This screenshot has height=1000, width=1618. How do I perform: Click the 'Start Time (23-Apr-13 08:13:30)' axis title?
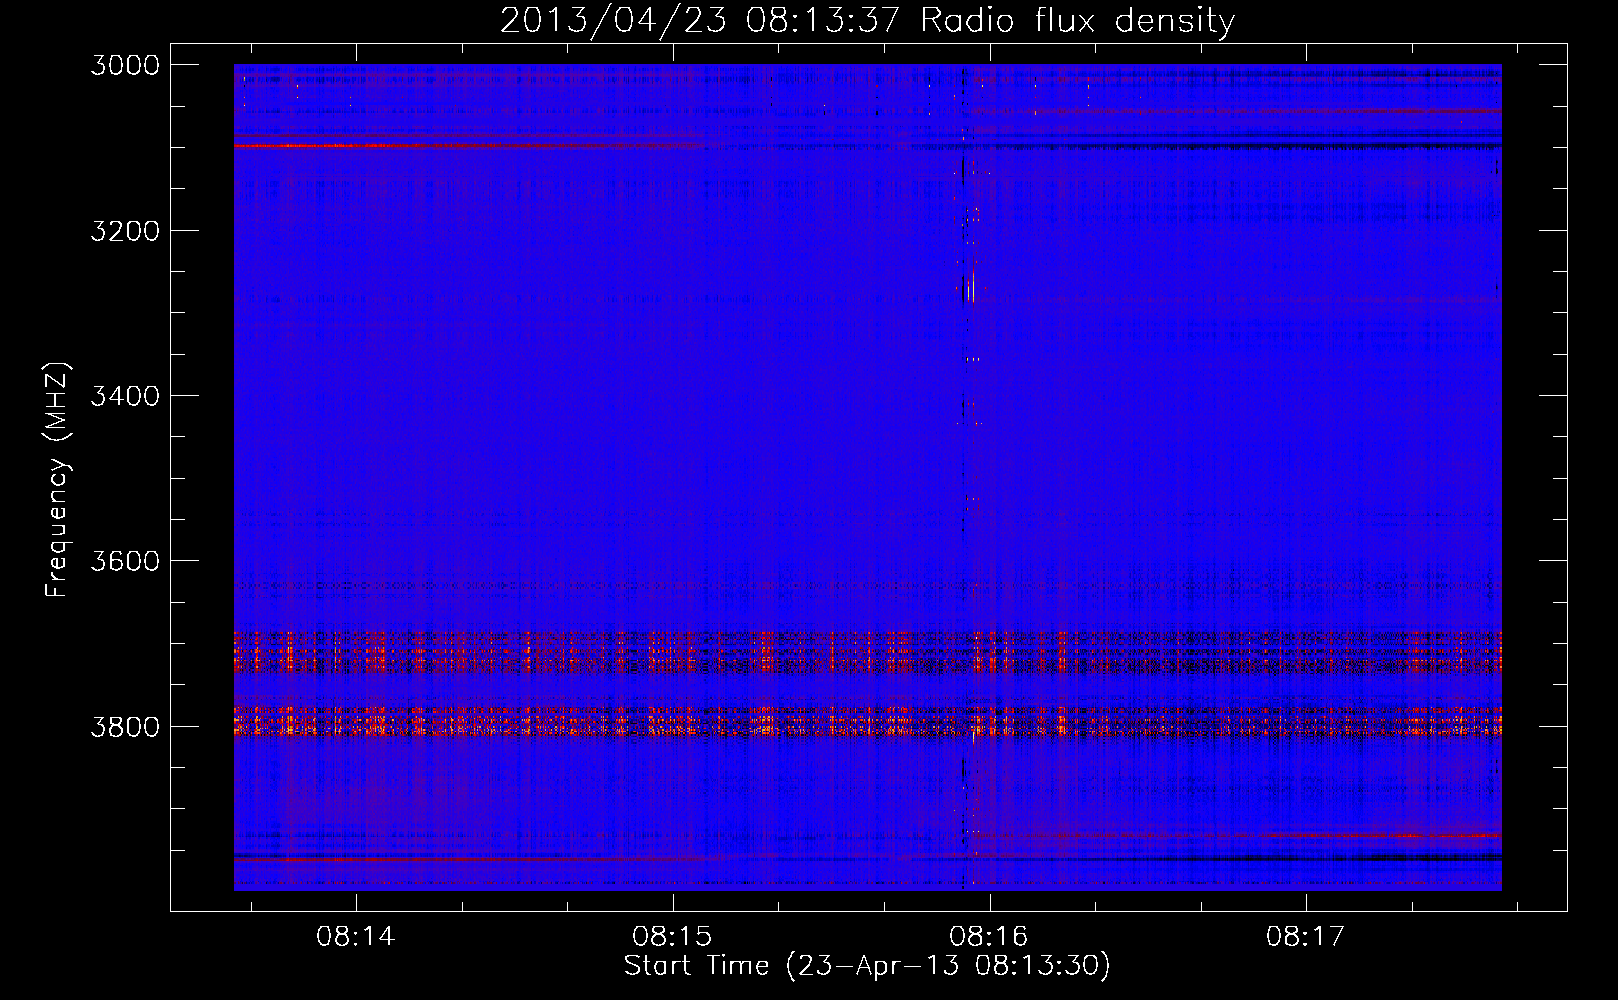click(867, 966)
